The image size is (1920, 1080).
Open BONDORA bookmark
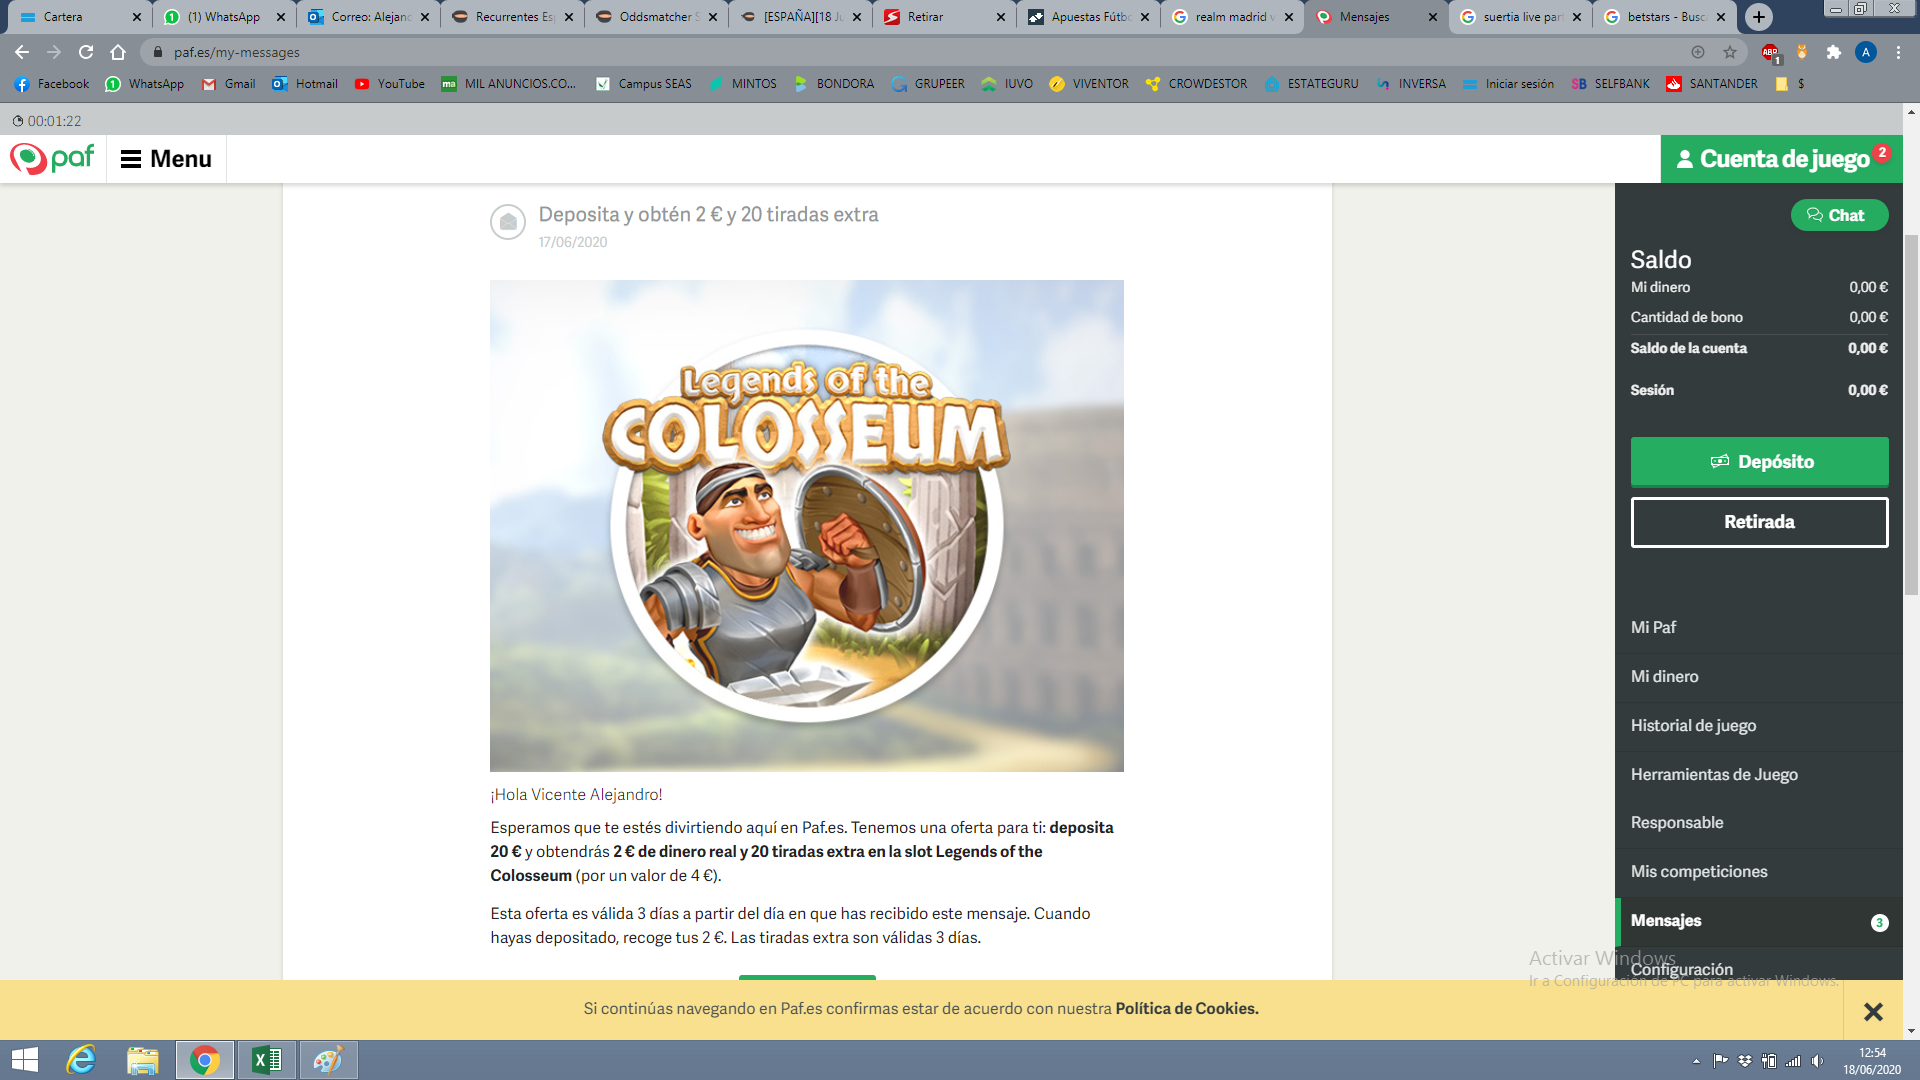pyautogui.click(x=834, y=84)
